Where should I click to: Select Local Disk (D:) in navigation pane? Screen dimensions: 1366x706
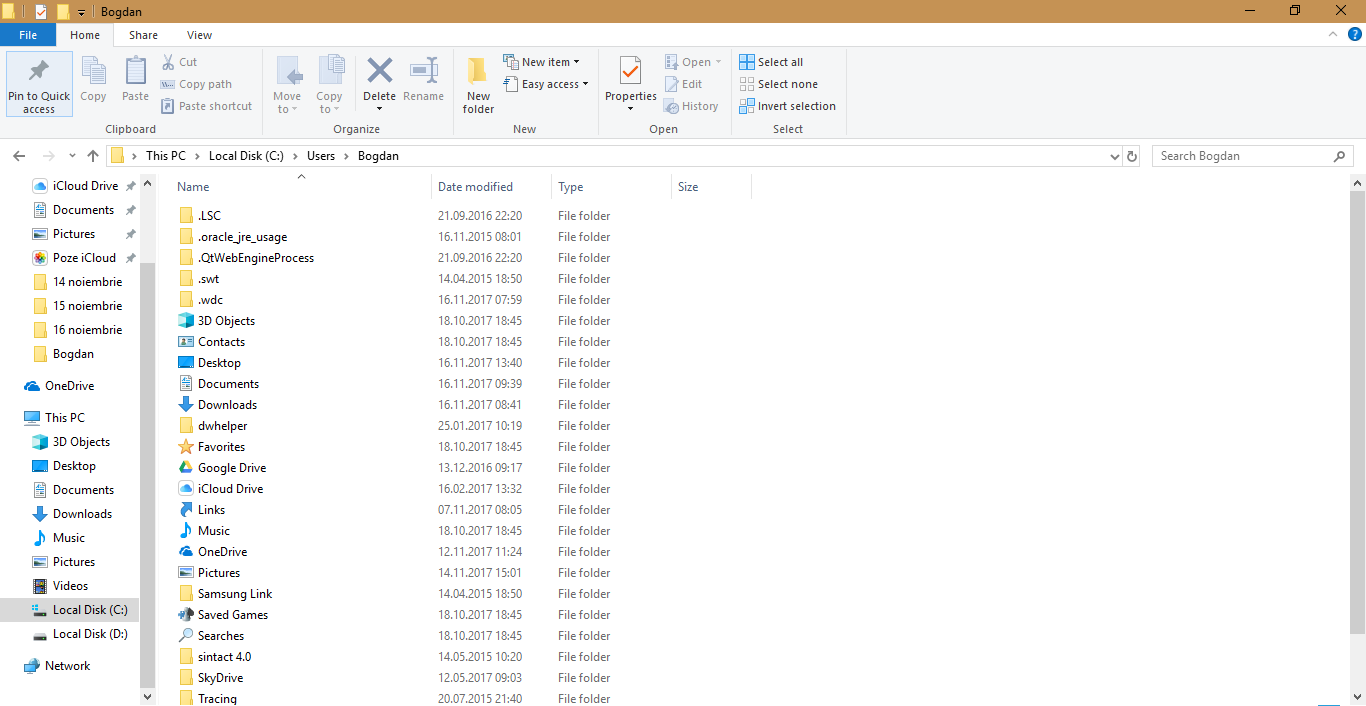pos(90,634)
